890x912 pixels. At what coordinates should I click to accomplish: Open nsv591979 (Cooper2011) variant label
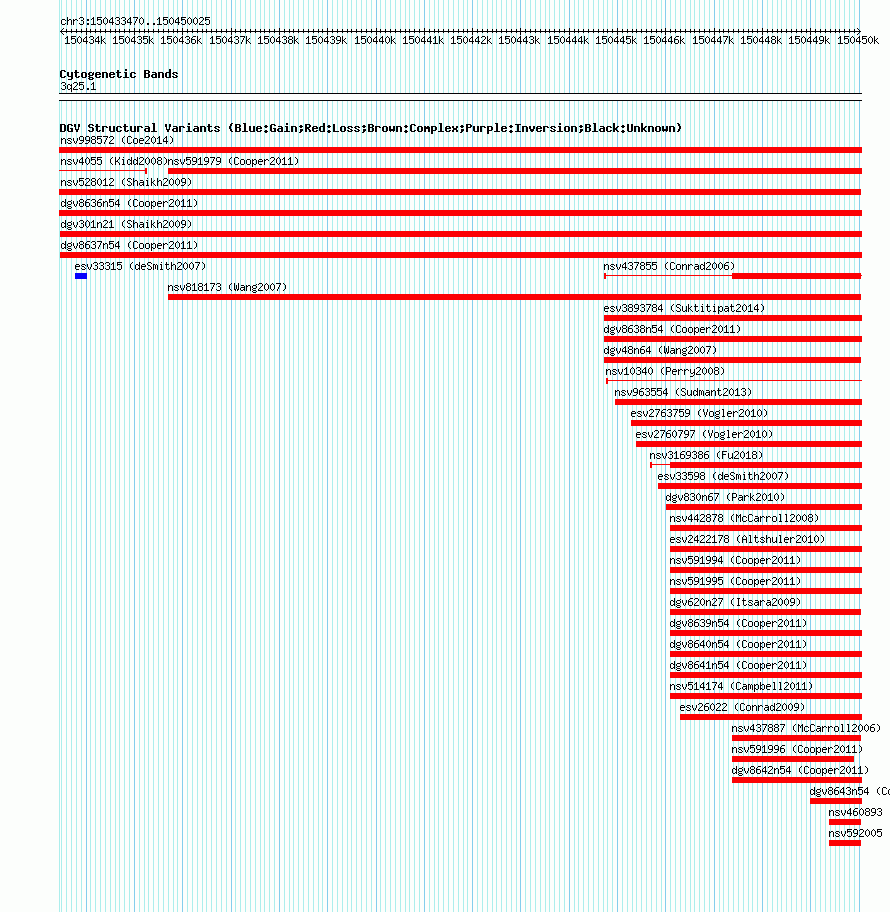[233, 161]
